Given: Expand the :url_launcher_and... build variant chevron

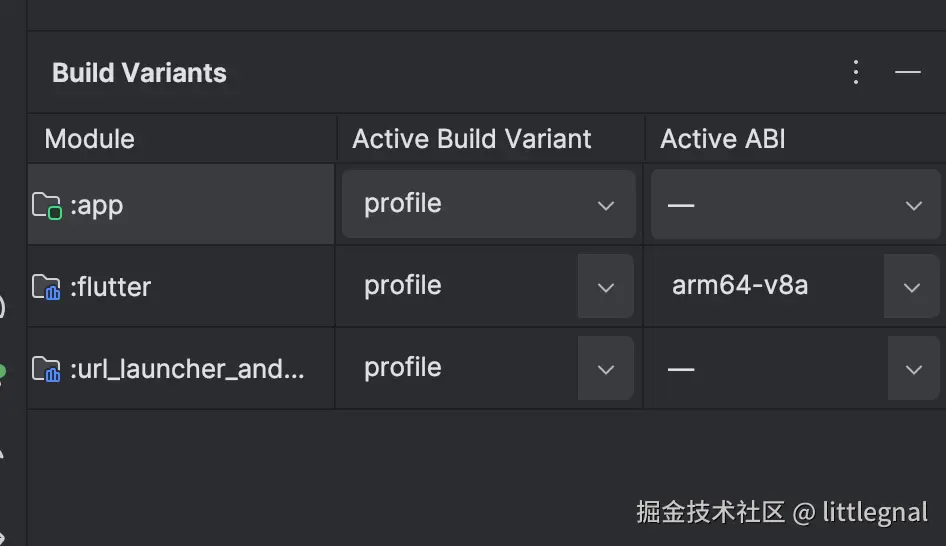Looking at the screenshot, I should pos(605,368).
